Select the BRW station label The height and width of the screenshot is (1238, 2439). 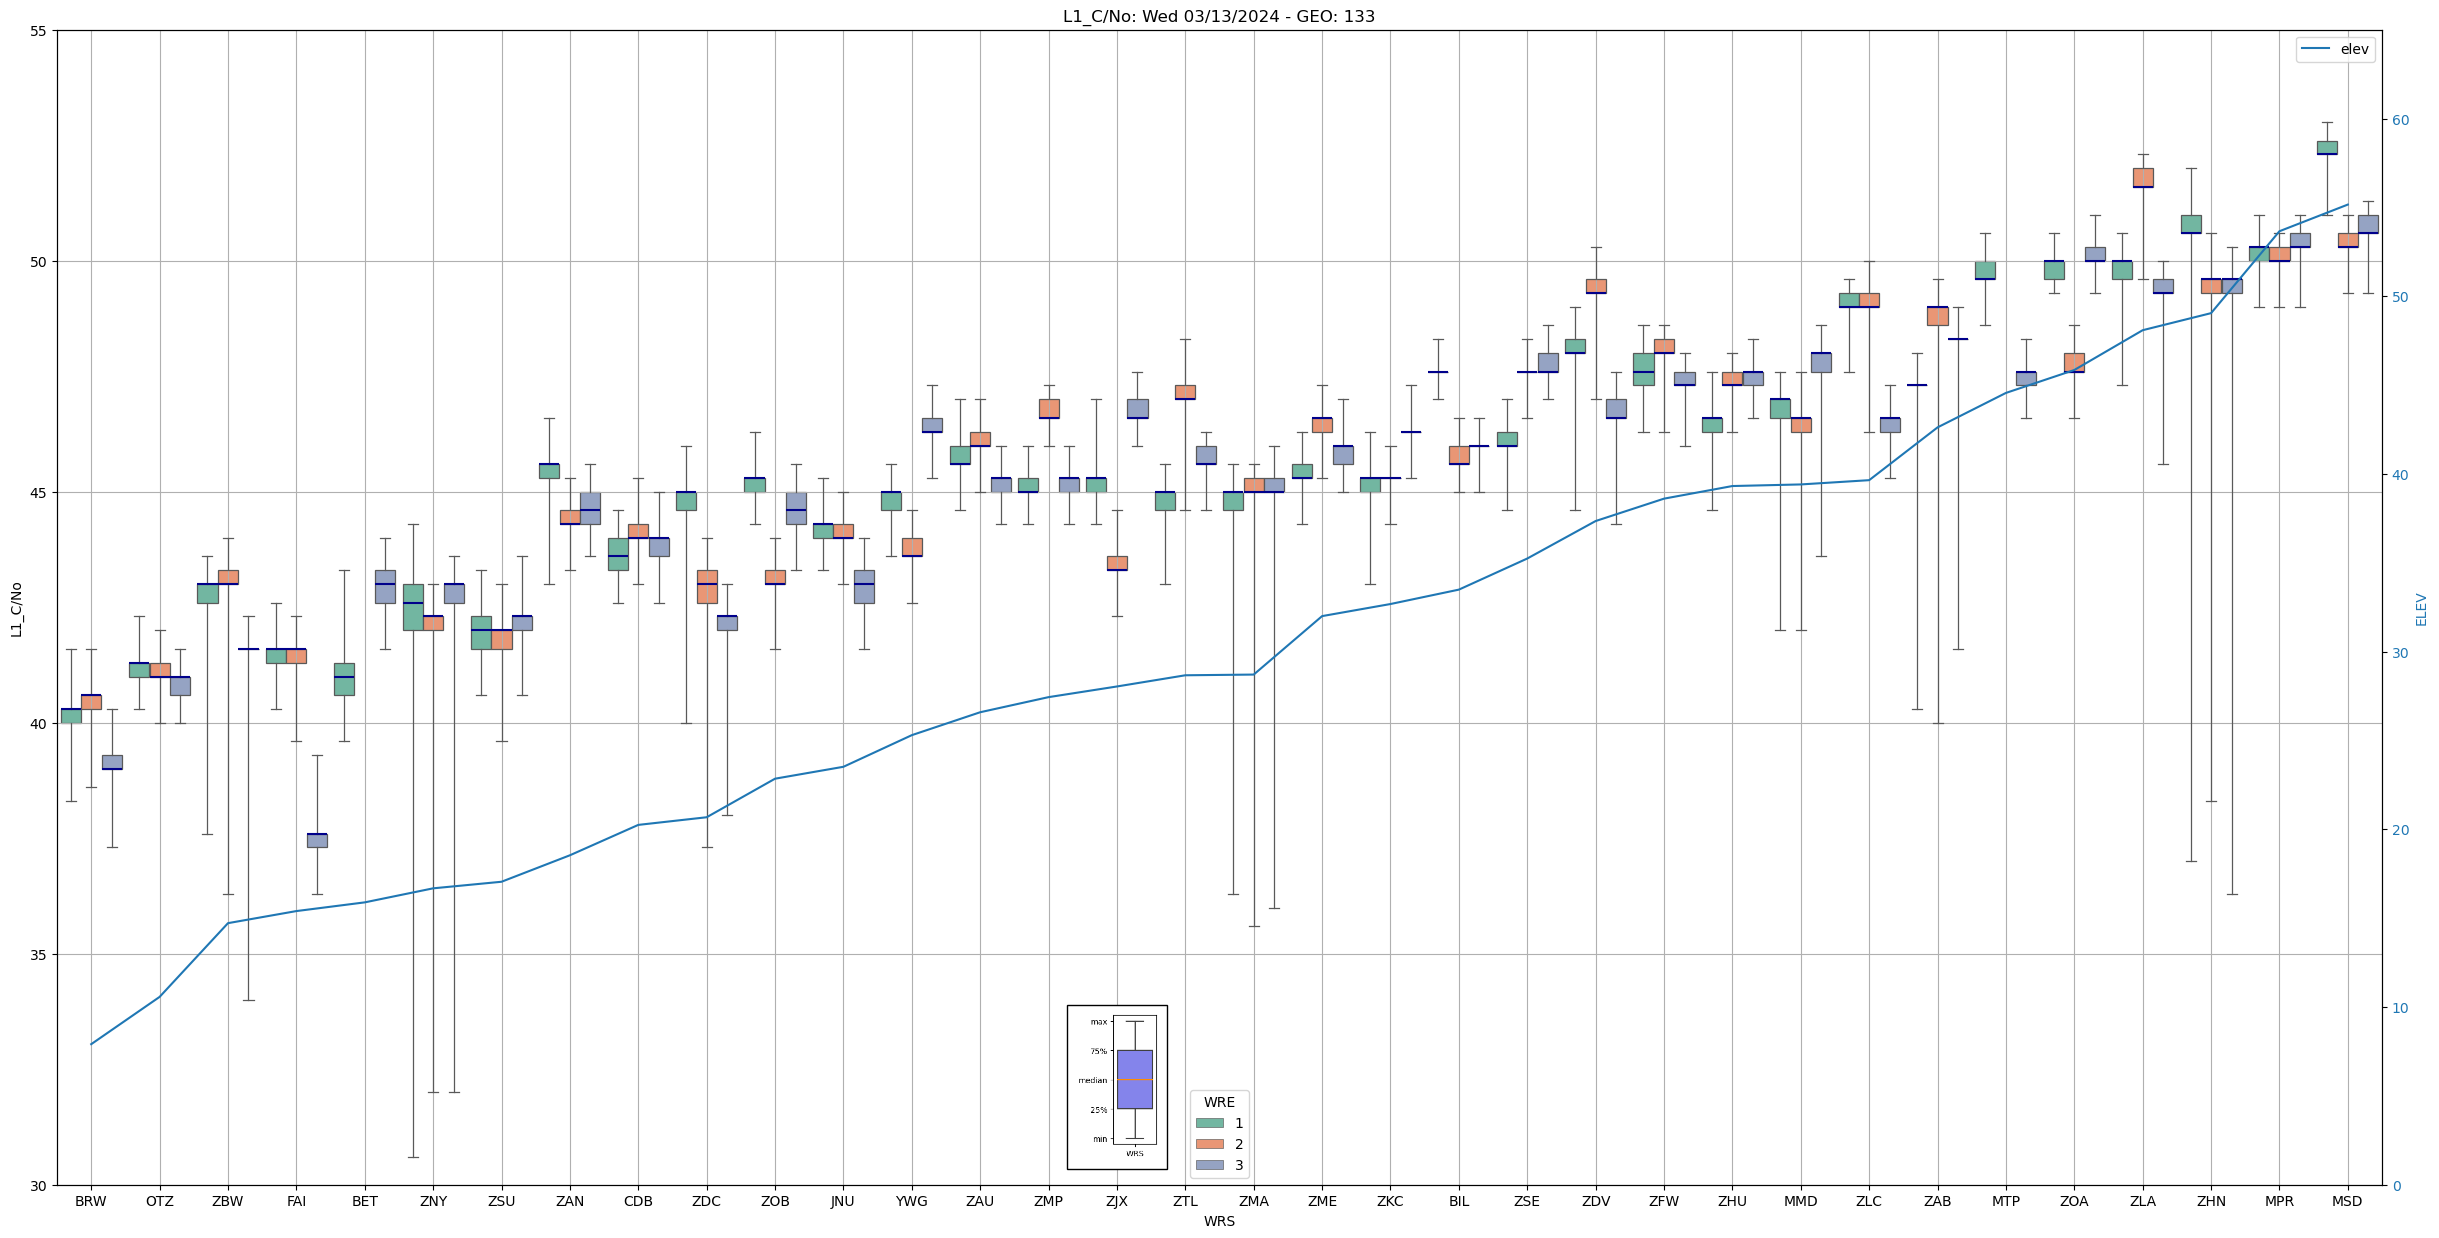click(91, 1202)
